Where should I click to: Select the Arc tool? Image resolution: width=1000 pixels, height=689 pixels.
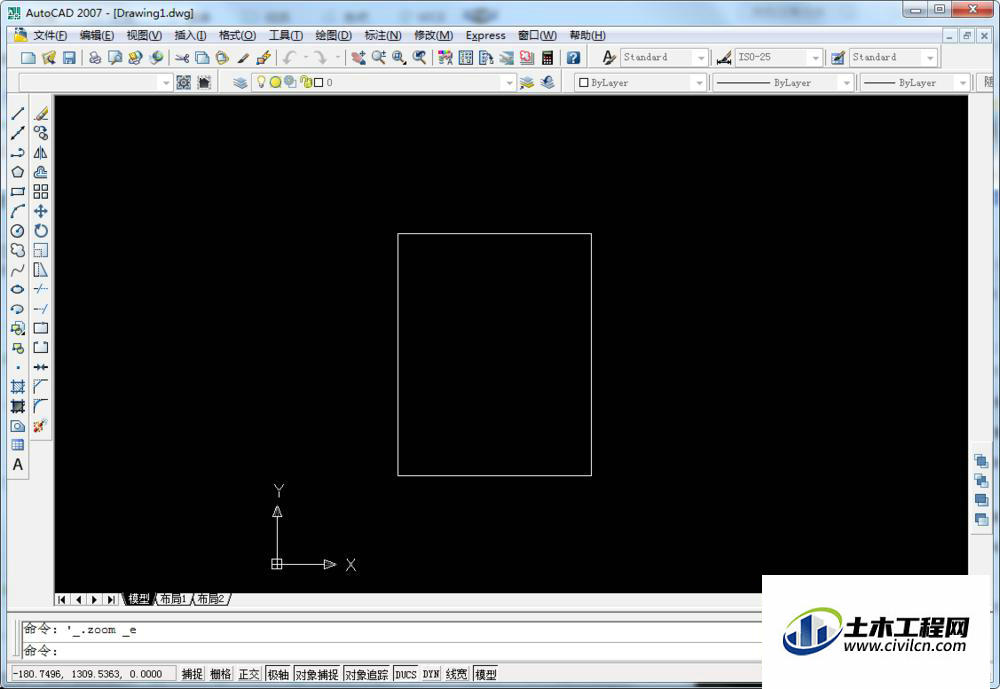point(18,211)
